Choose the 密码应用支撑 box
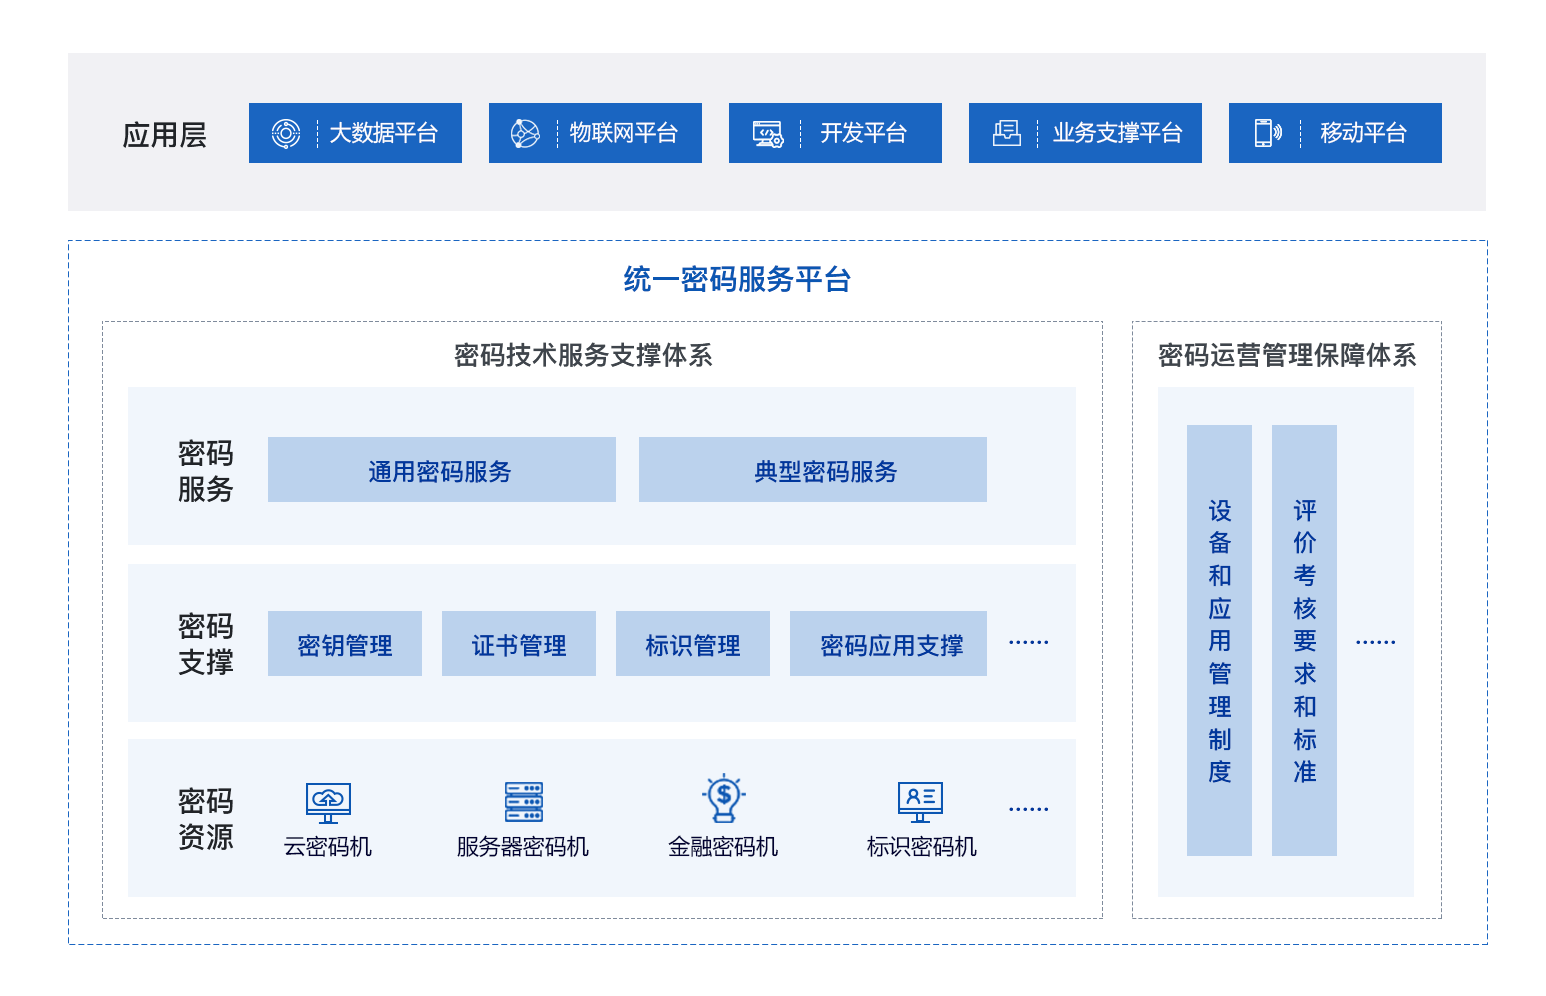 (888, 644)
